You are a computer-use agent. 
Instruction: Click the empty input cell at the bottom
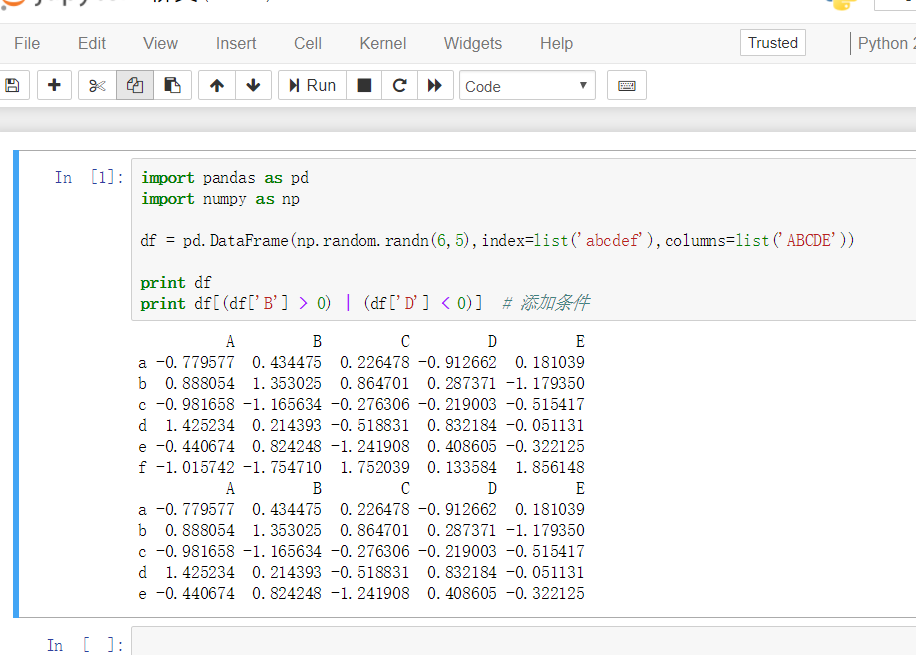523,642
